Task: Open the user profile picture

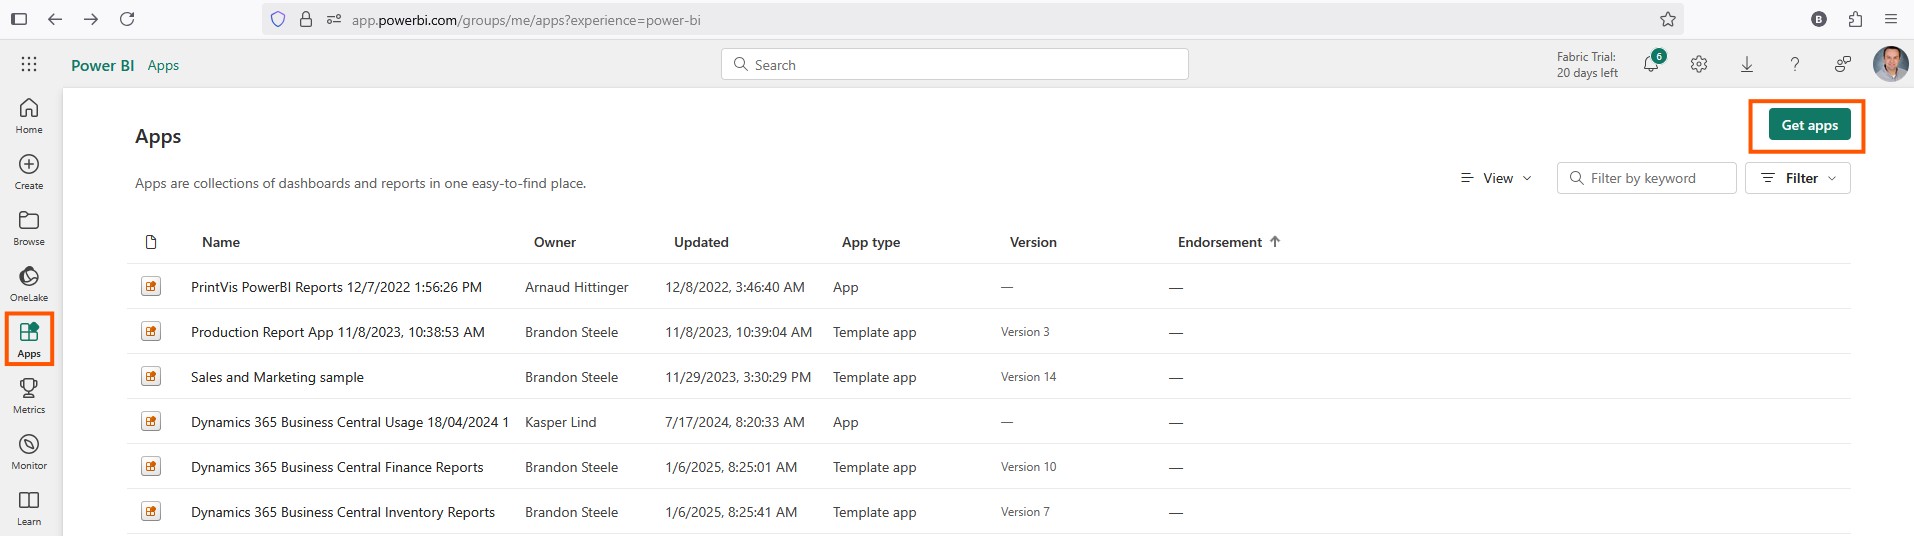Action: coord(1891,64)
